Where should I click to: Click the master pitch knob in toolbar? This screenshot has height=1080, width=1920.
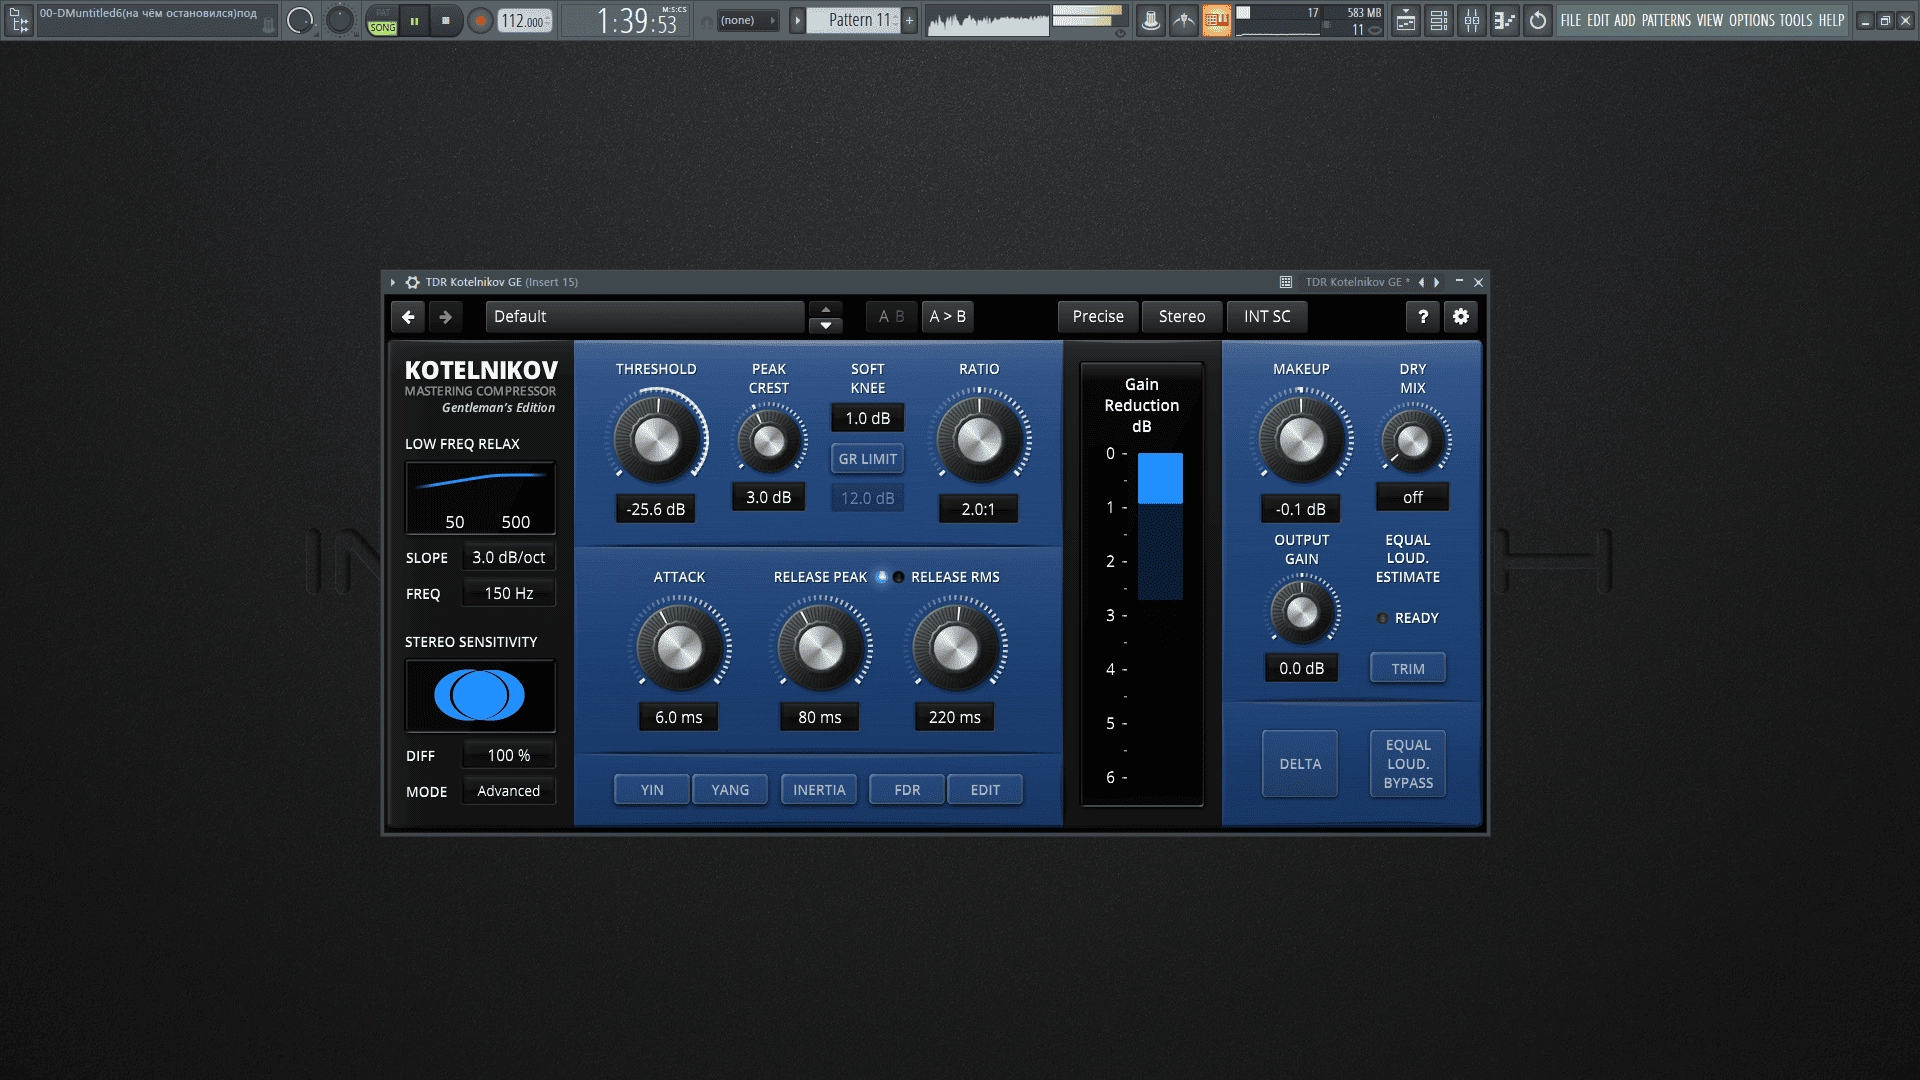pos(340,20)
